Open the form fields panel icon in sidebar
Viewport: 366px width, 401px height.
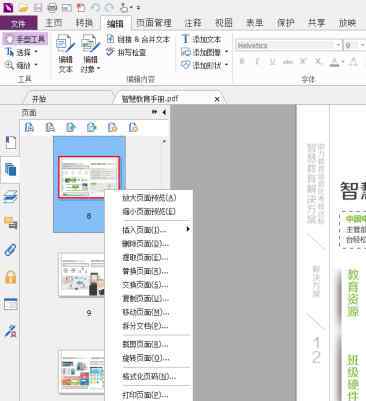coord(10,304)
